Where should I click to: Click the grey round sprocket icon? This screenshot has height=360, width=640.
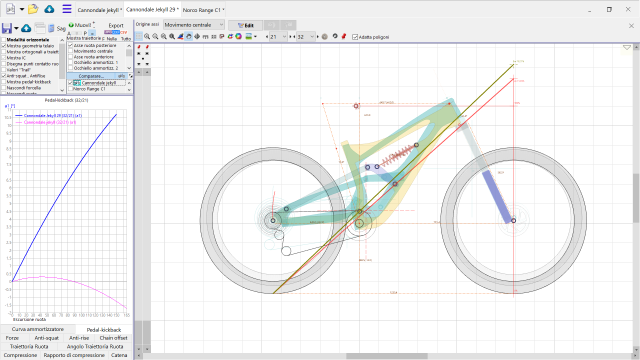point(325,37)
